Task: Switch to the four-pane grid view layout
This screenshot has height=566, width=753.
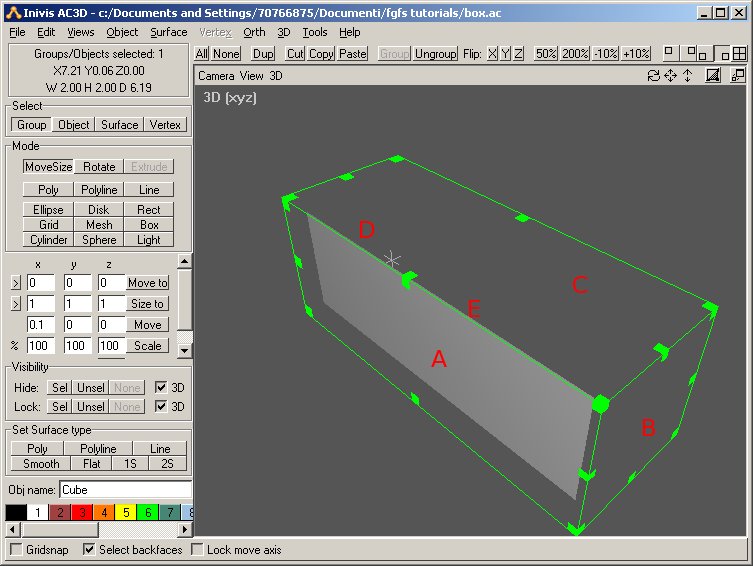Action: [x=740, y=53]
